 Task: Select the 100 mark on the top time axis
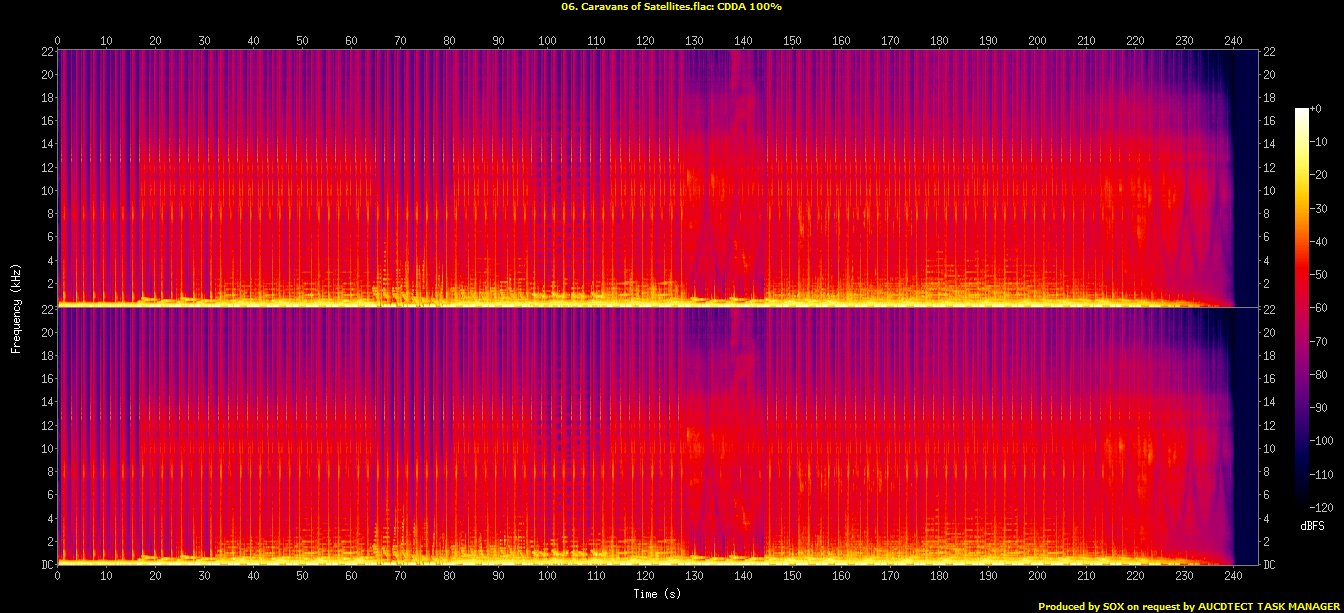tap(547, 41)
